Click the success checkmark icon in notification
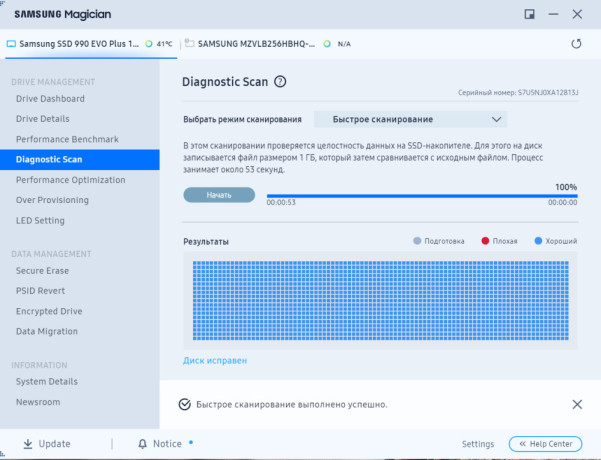 point(185,404)
